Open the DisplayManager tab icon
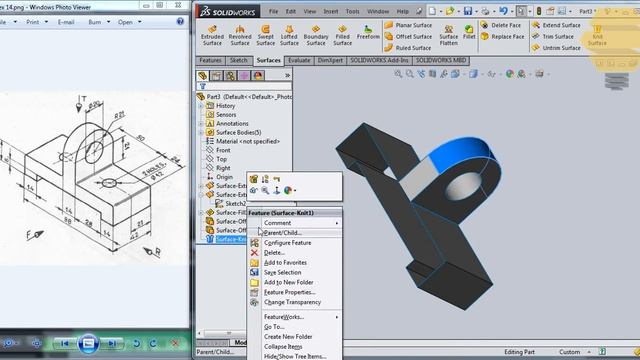The width and height of the screenshot is (640, 360). [x=258, y=76]
